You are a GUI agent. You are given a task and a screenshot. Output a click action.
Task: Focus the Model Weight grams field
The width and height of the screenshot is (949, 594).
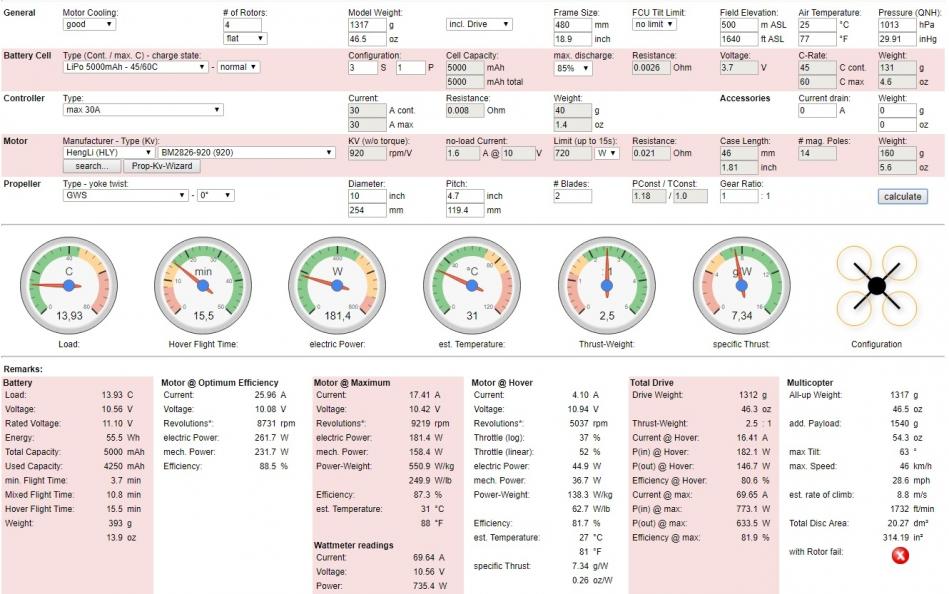pyautogui.click(x=368, y=24)
